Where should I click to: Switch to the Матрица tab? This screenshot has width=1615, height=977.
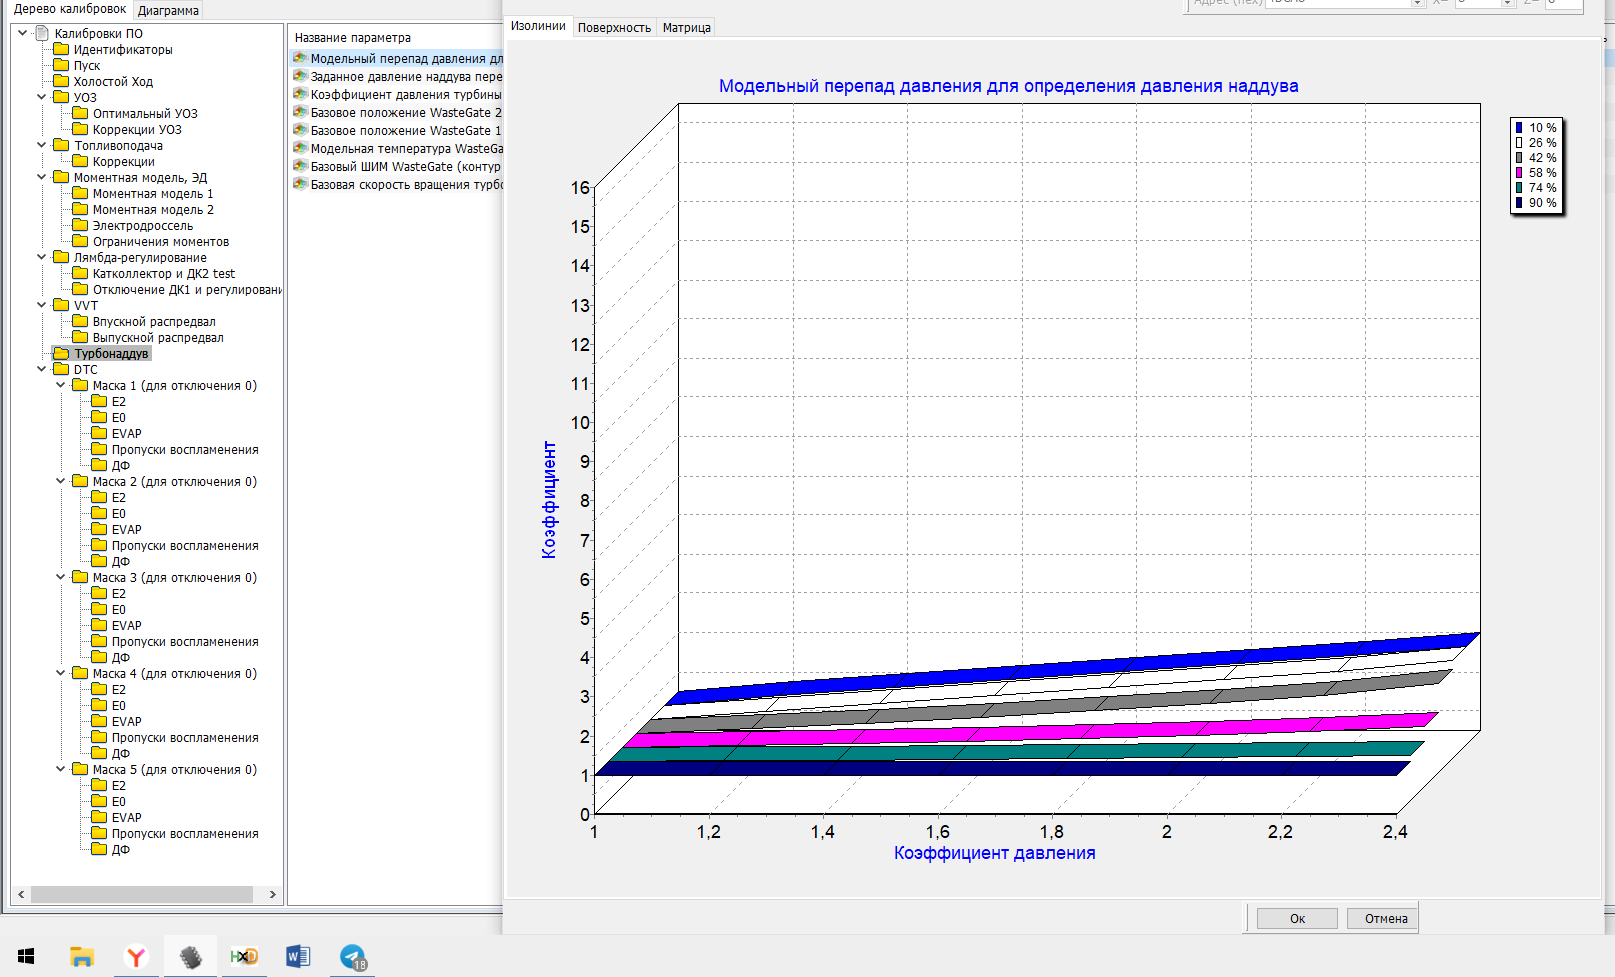click(x=686, y=28)
